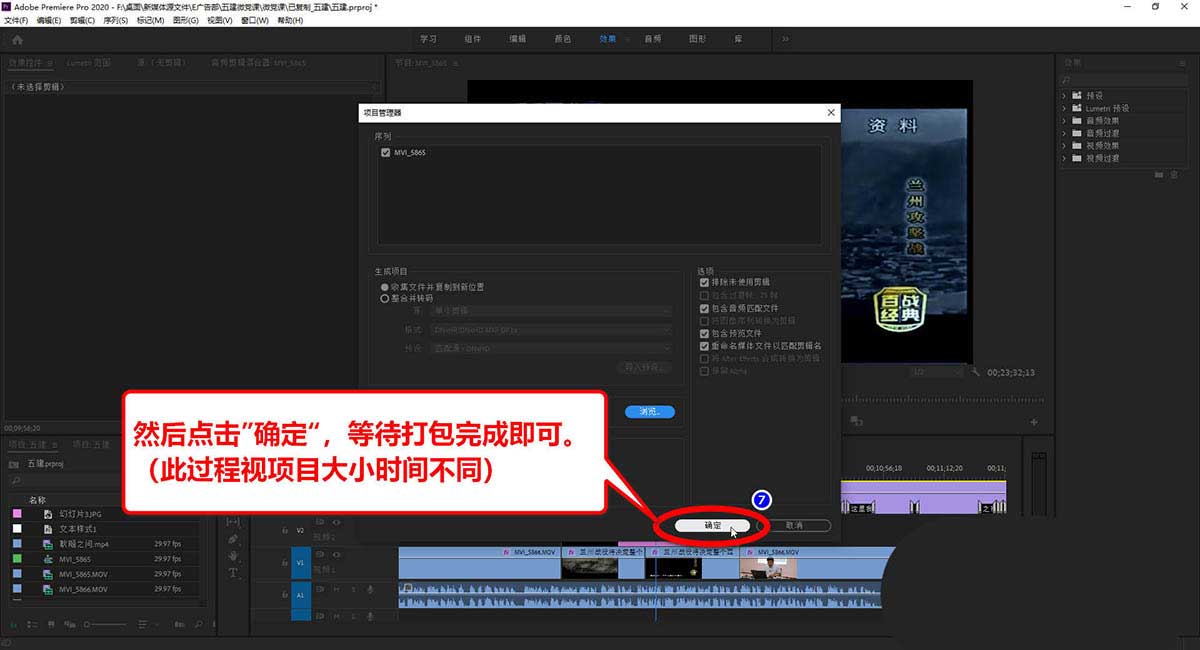Select the Pen tool in tools panel
This screenshot has height=650, width=1200.
coord(233,538)
